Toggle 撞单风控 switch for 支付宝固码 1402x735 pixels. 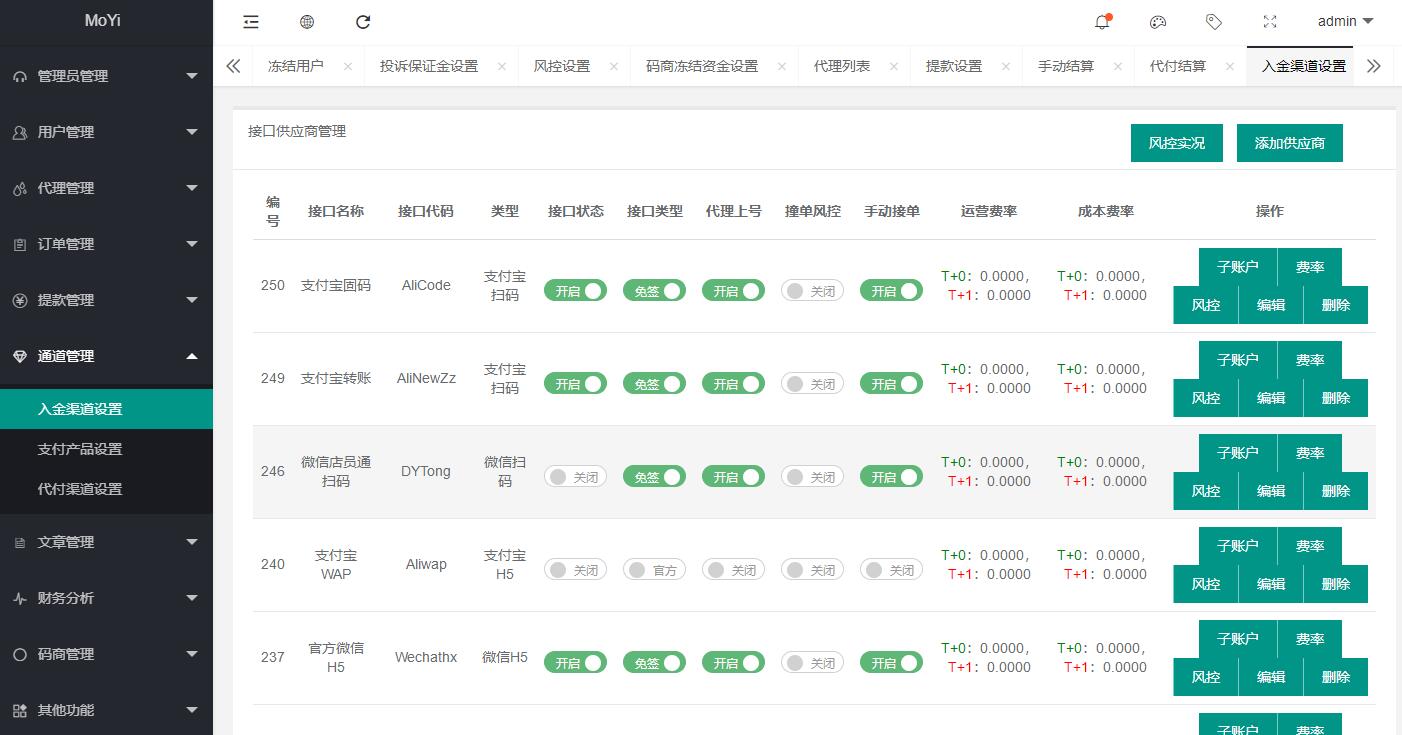812,291
